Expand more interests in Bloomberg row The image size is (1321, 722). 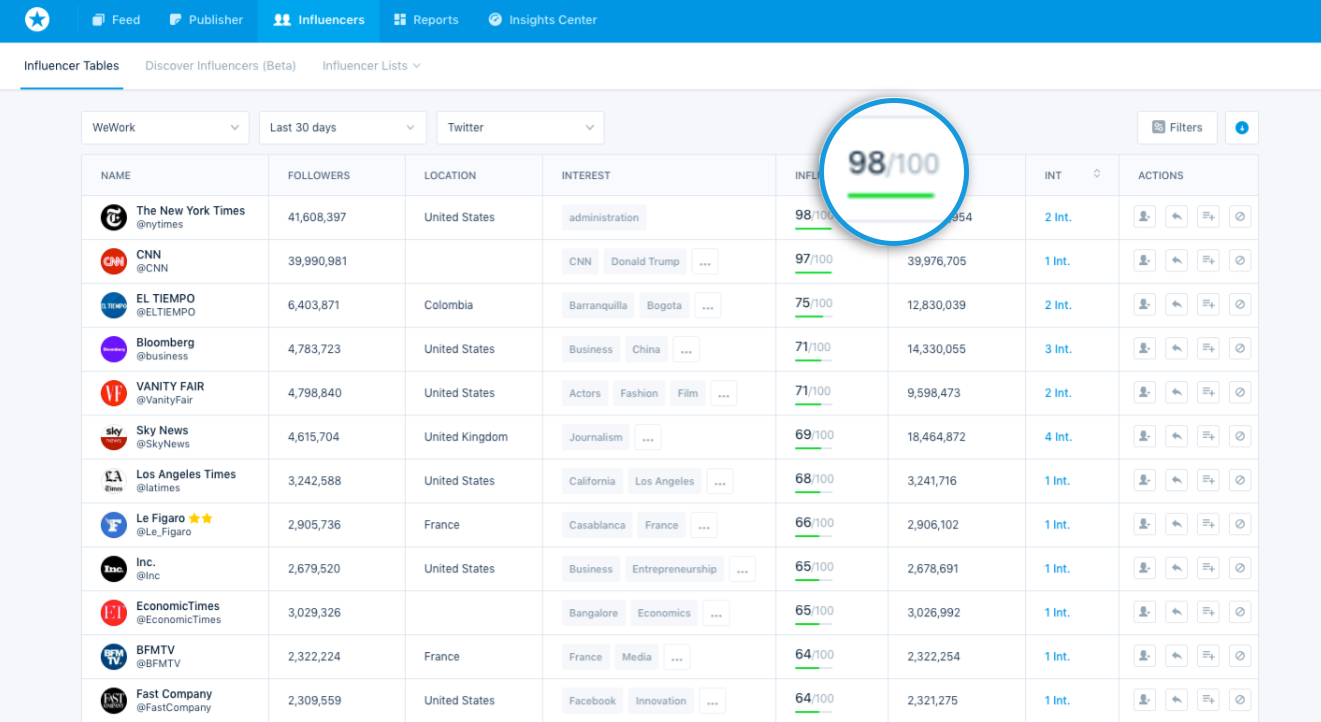(686, 350)
